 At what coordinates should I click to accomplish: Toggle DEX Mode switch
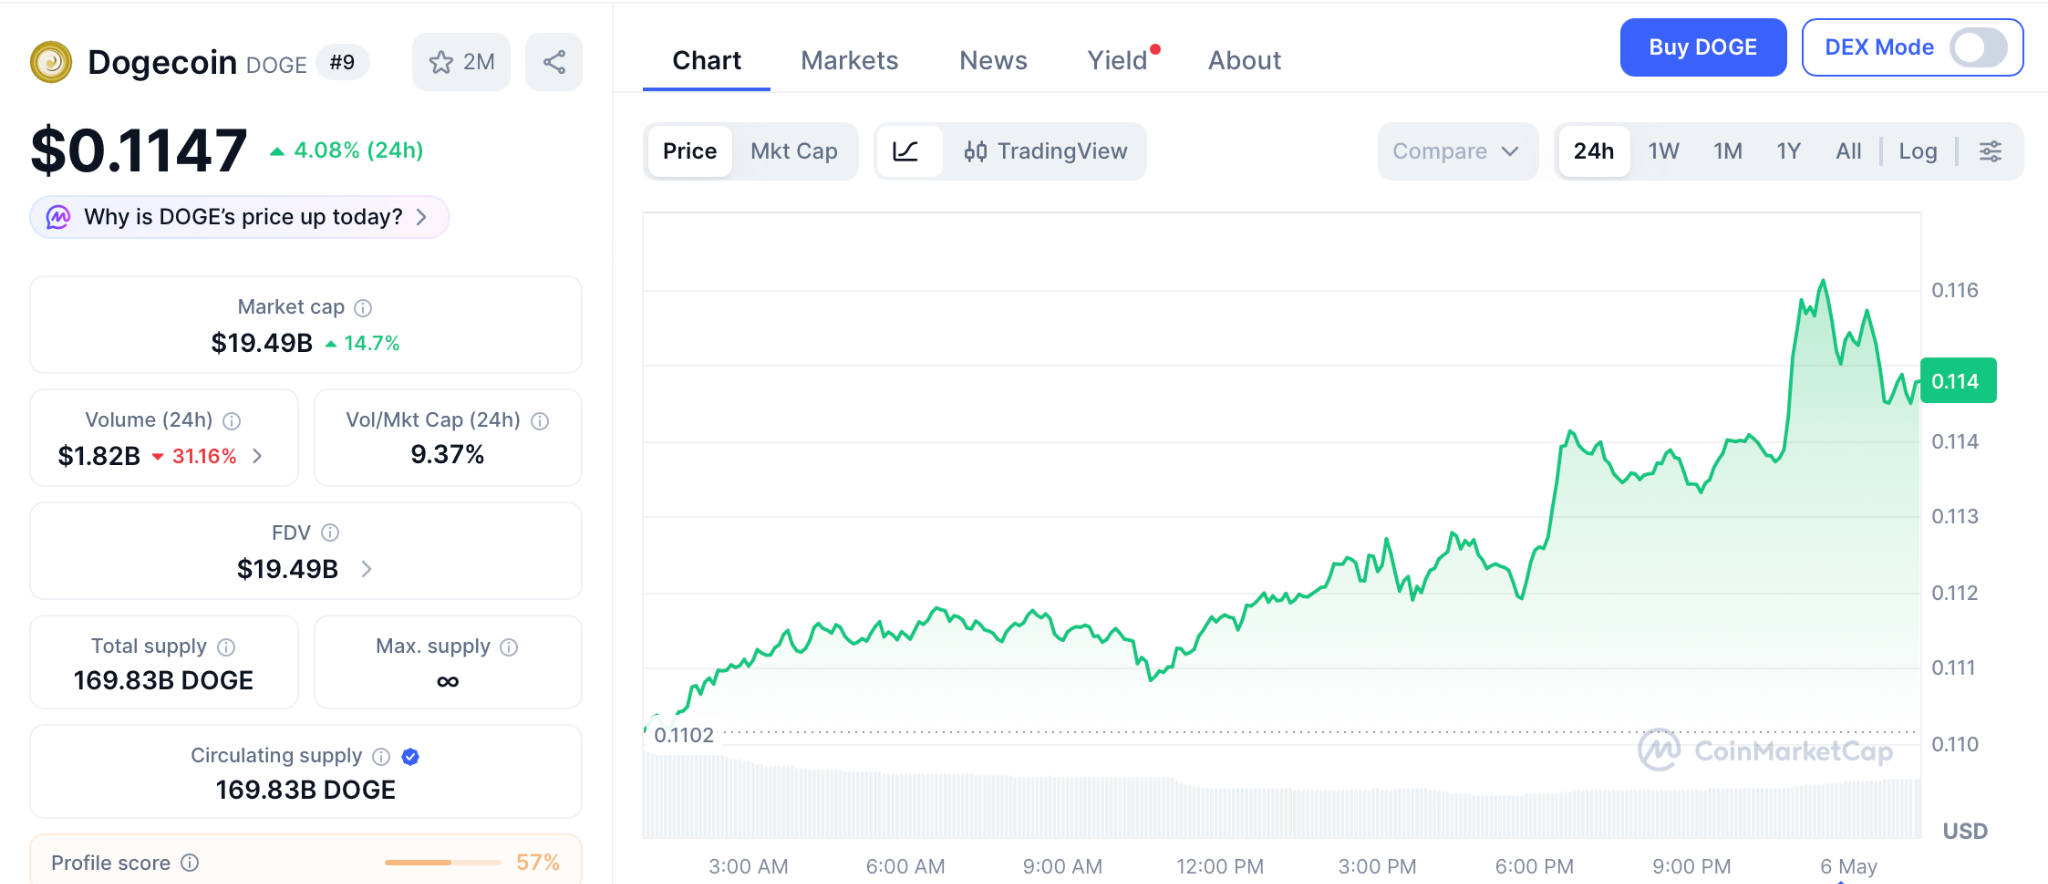coord(1978,47)
